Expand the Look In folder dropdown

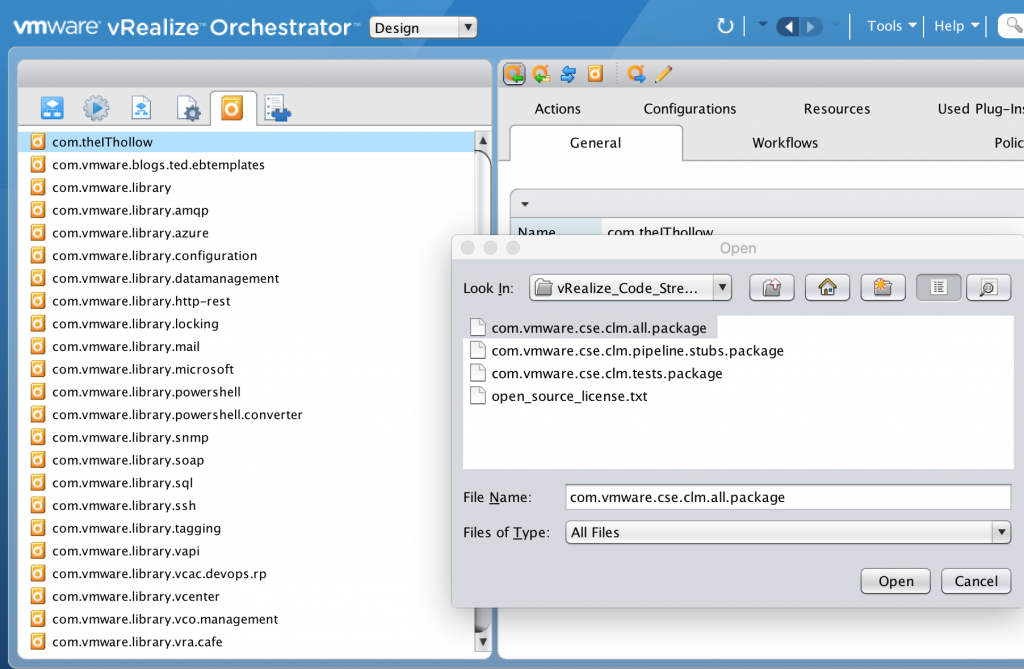721,288
